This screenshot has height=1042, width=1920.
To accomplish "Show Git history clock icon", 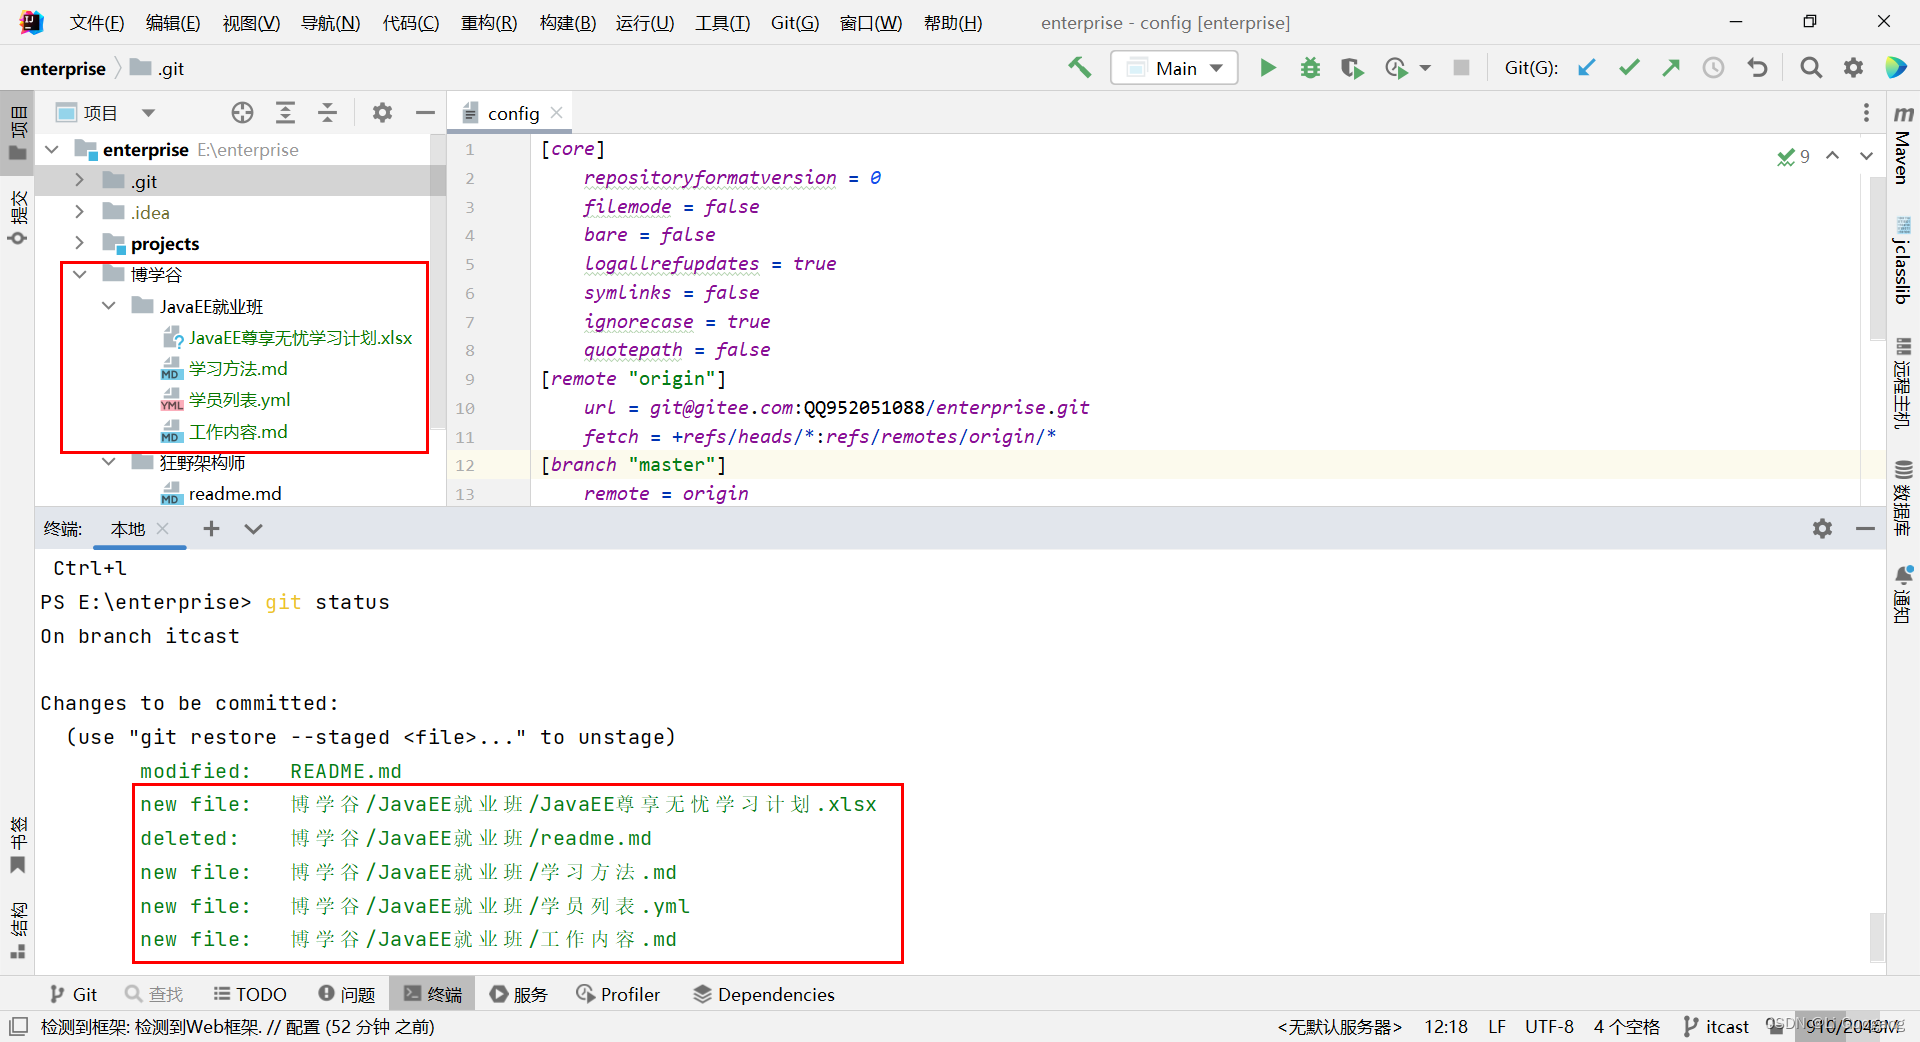I will click(x=1713, y=68).
